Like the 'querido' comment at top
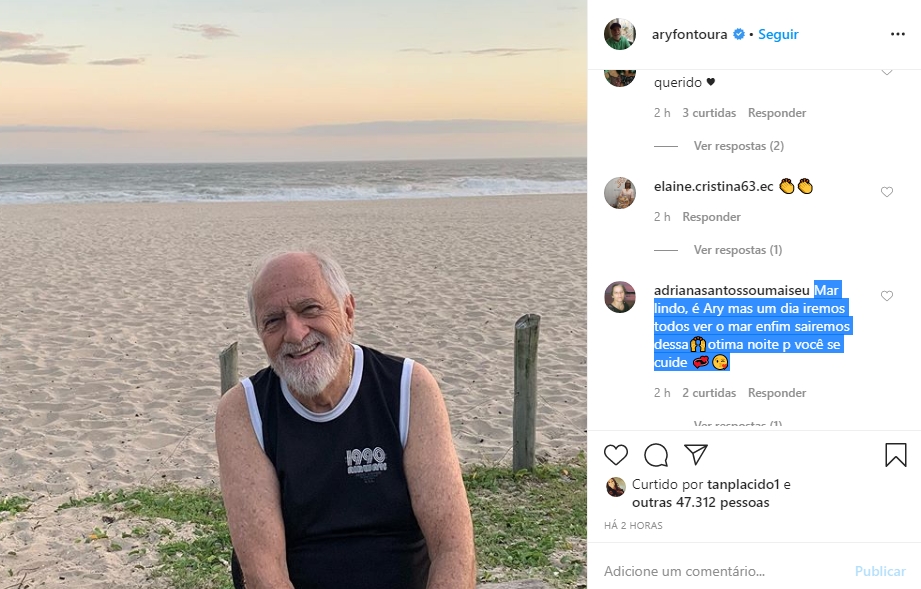Image resolution: width=921 pixels, height=589 pixels. coord(887,73)
